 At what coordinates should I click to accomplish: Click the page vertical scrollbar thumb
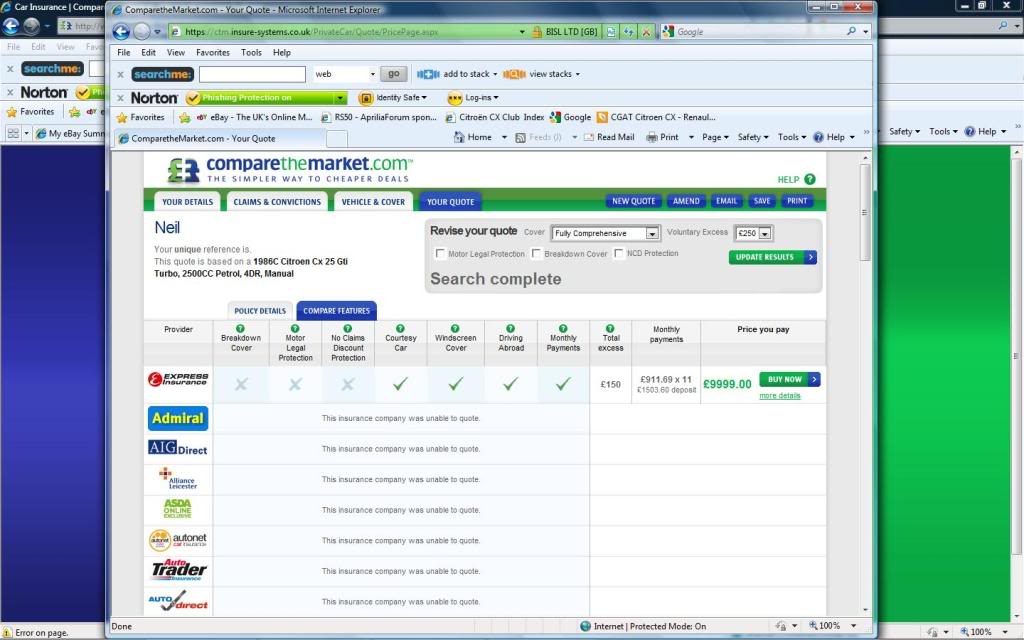[x=865, y=212]
